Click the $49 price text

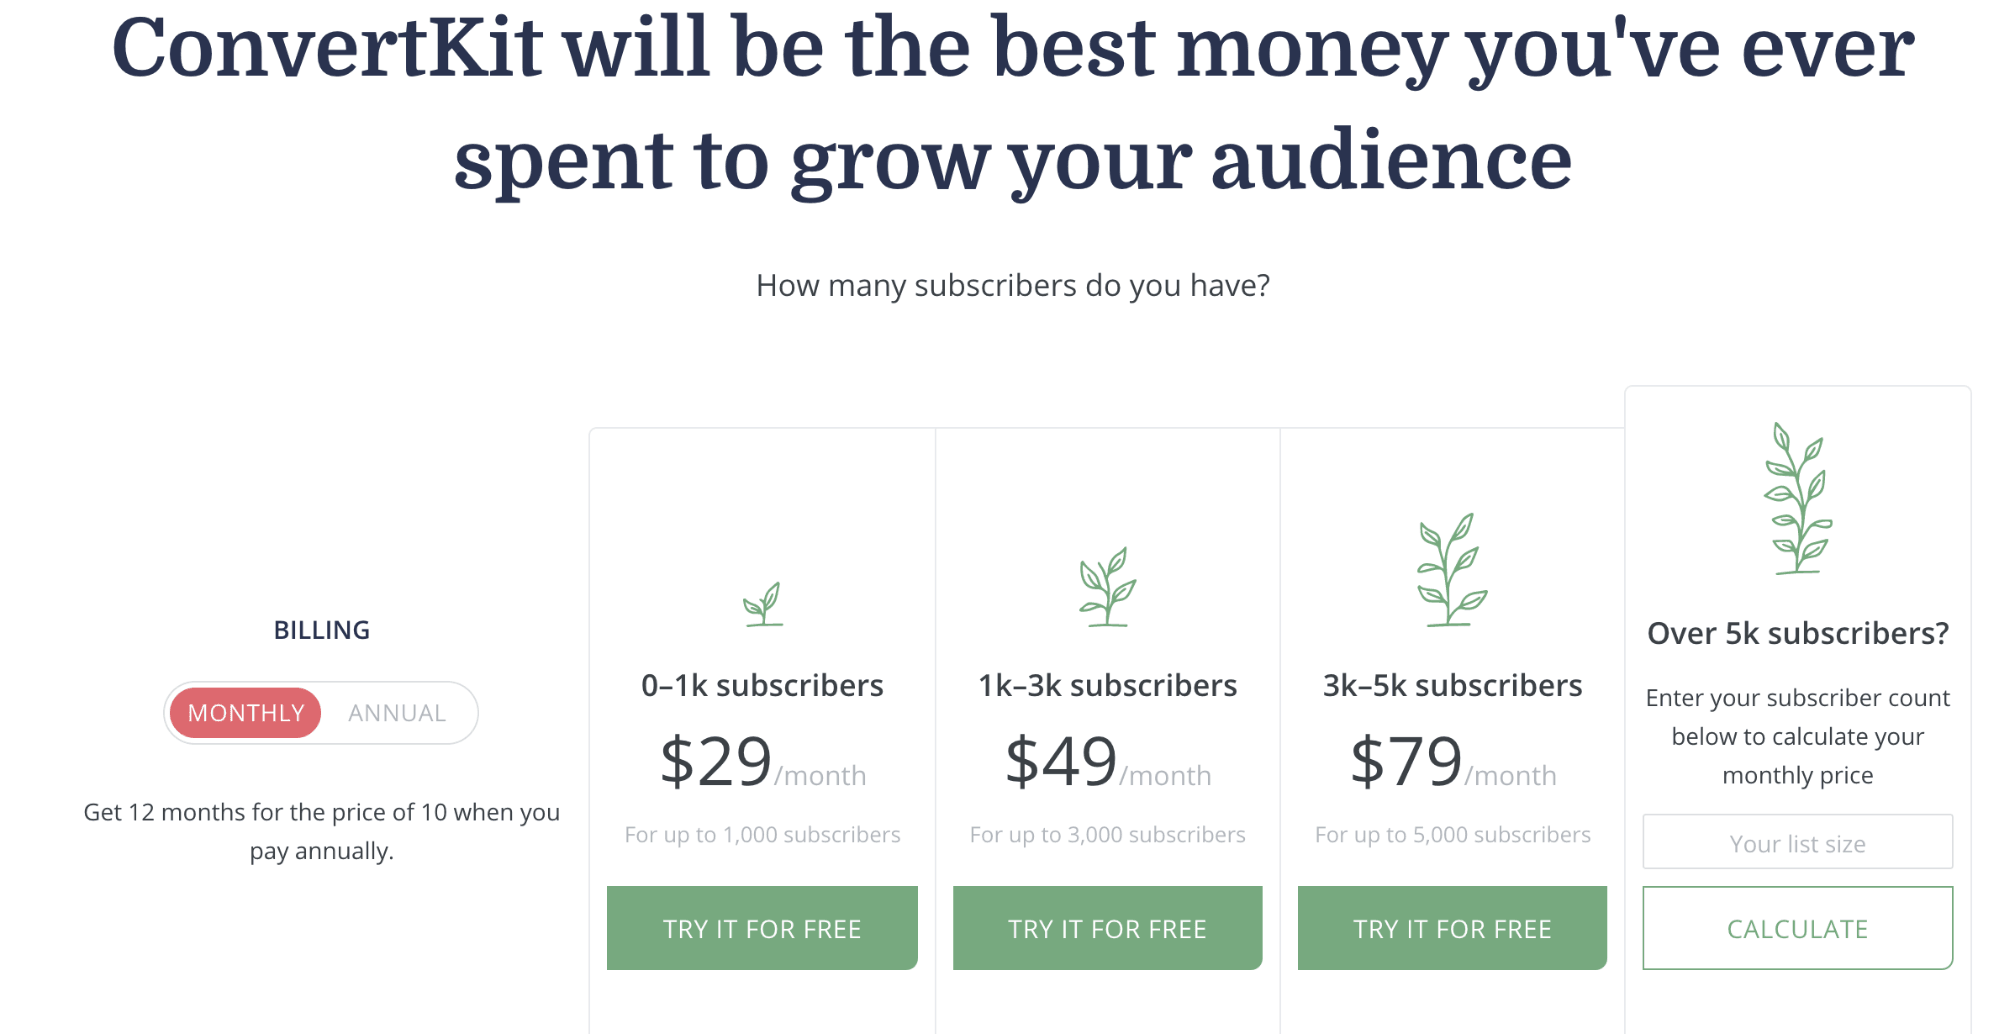[x=1060, y=762]
